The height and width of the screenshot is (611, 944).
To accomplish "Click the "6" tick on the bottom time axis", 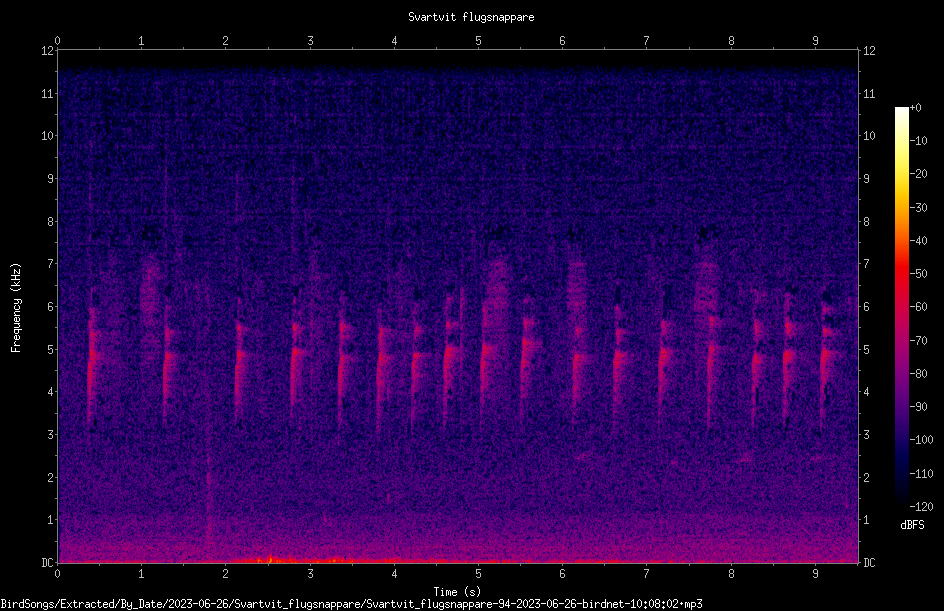I will pos(562,574).
